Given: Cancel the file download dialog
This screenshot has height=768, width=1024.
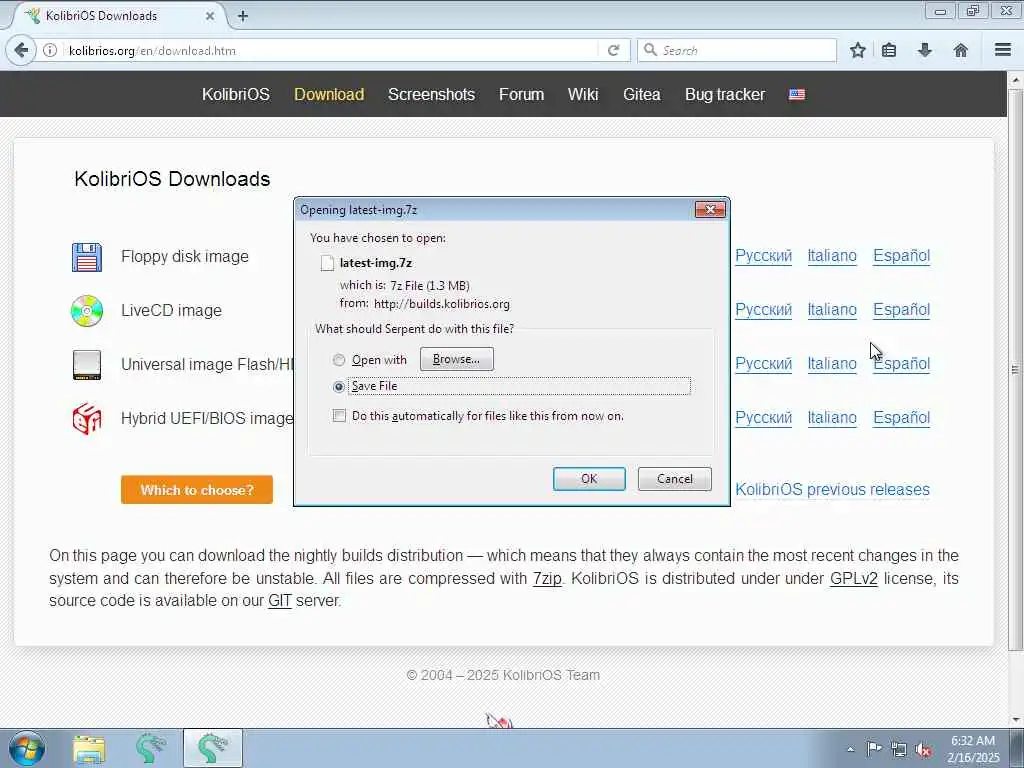Looking at the screenshot, I should pos(675,479).
